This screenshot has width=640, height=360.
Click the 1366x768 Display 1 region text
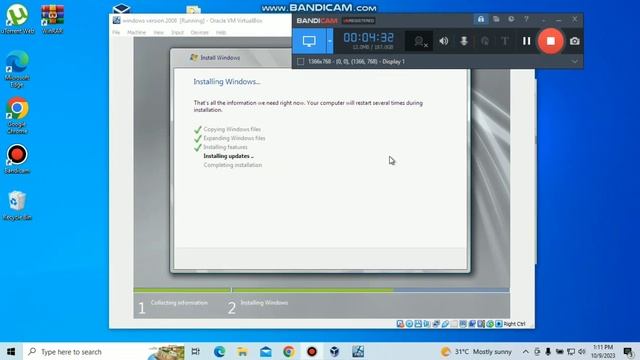[356, 62]
